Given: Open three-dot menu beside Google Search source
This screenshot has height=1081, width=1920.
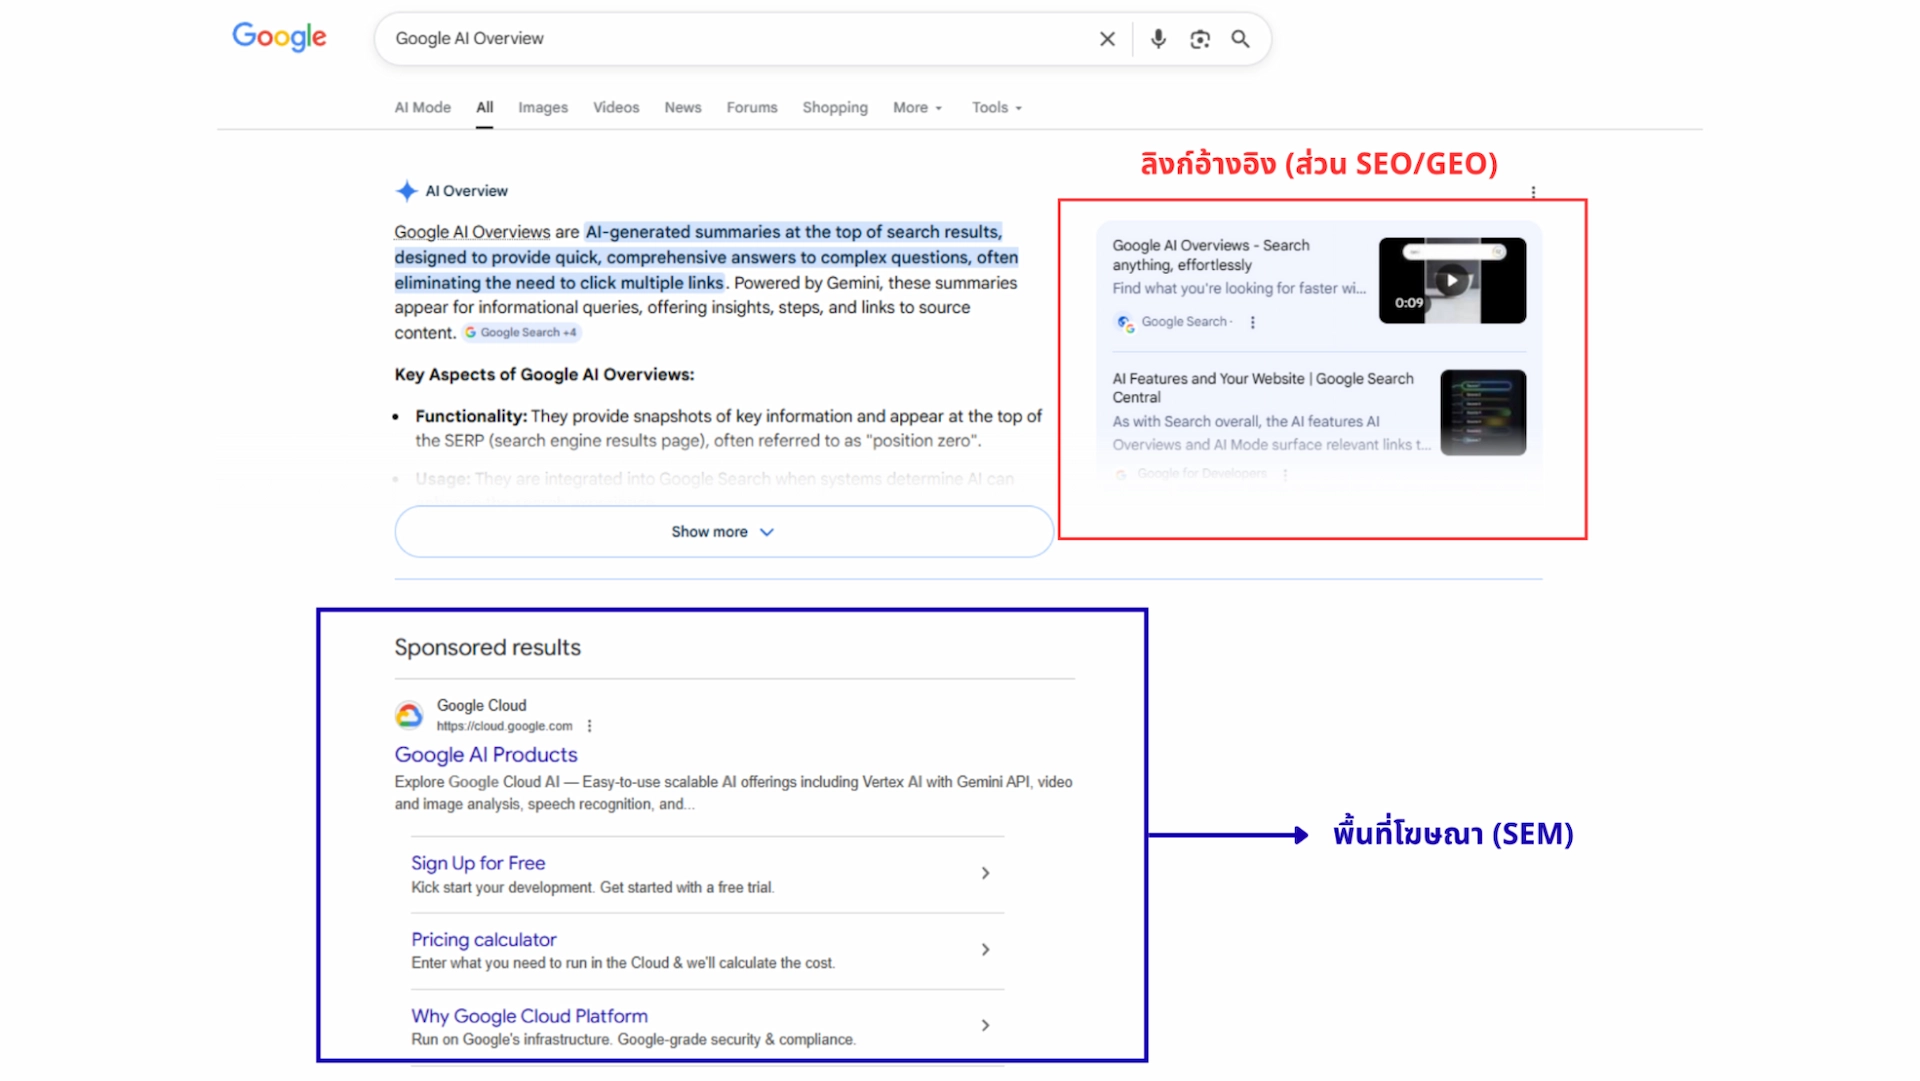Looking at the screenshot, I should 1252,322.
